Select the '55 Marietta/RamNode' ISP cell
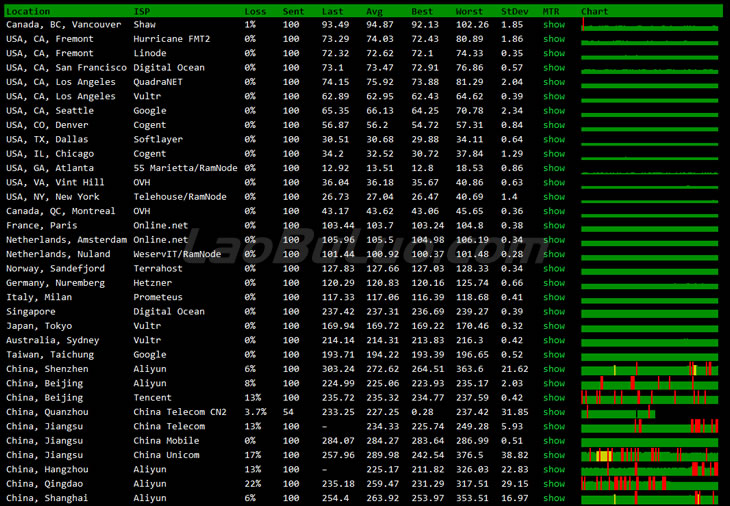The width and height of the screenshot is (730, 506). [x=185, y=168]
